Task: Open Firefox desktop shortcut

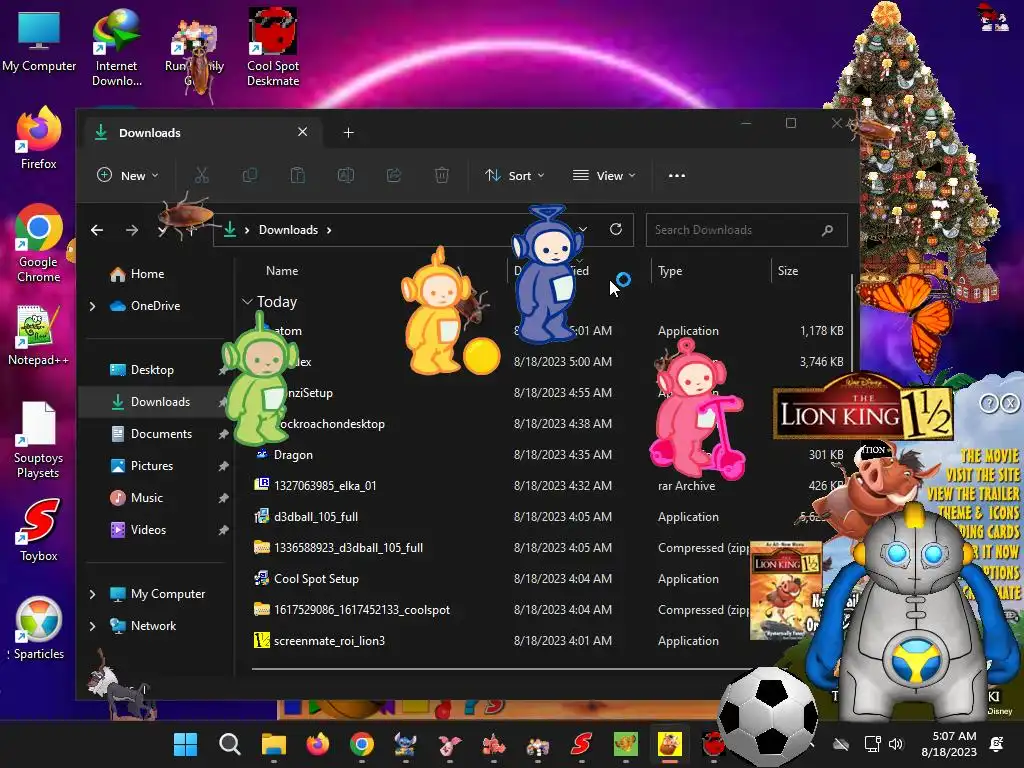Action: [39, 138]
